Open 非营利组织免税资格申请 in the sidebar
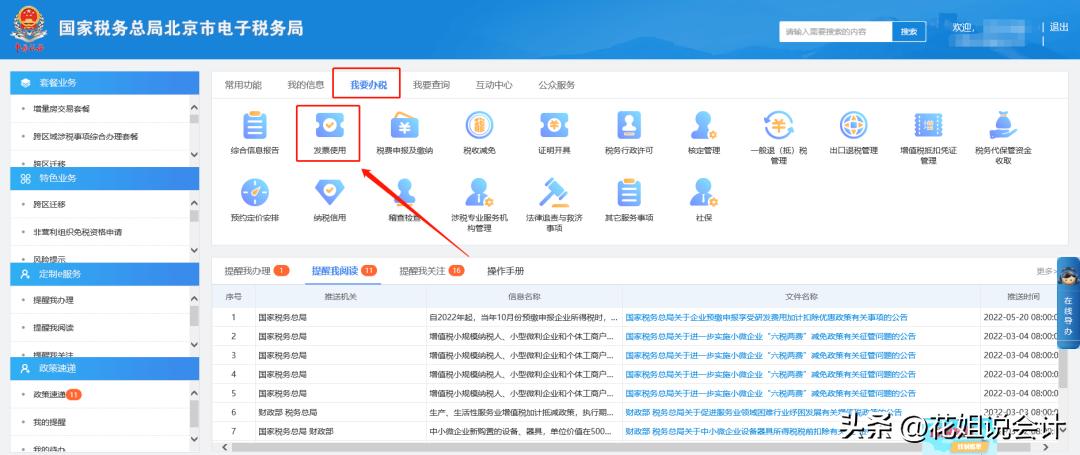 coord(78,232)
